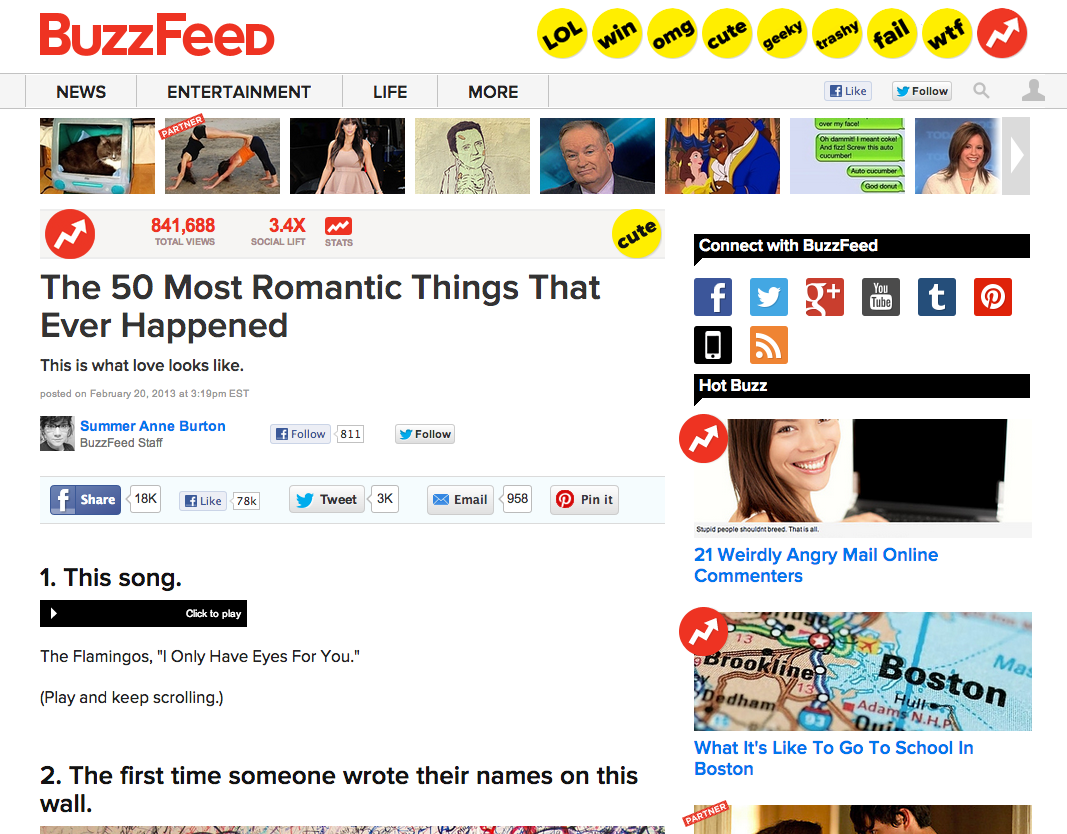
Task: Select the yellow LOL badge
Action: coord(562,33)
